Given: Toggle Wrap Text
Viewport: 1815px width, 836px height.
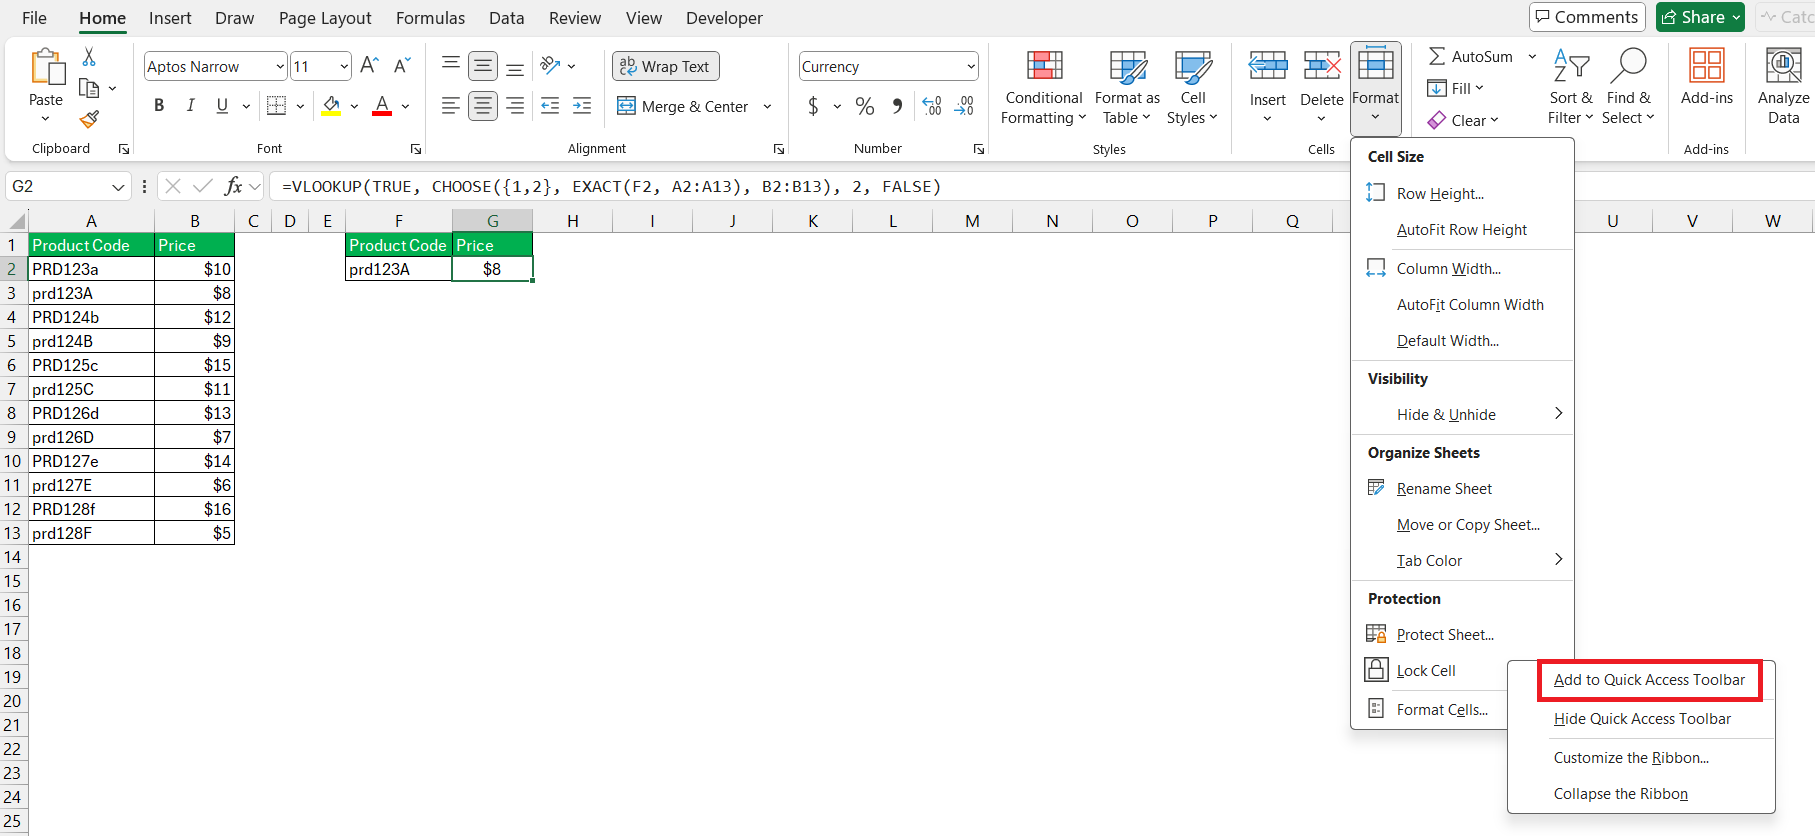Looking at the screenshot, I should point(666,66).
